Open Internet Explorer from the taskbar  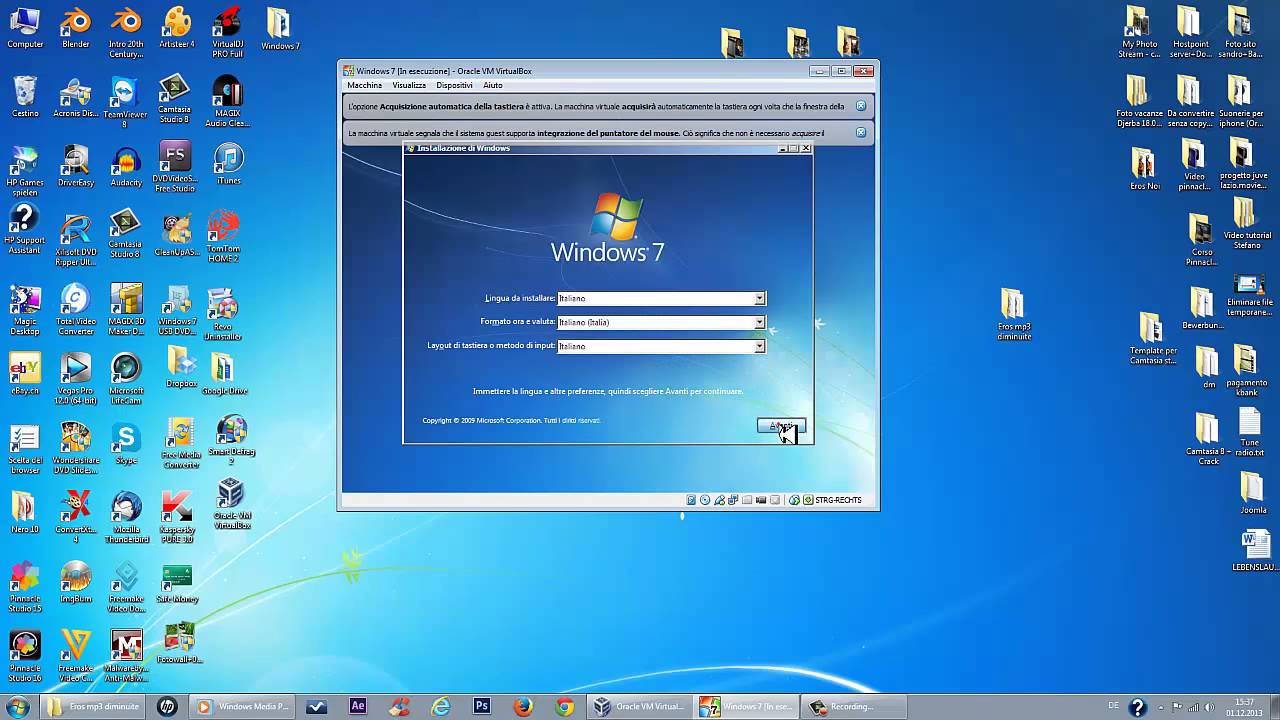[x=440, y=707]
